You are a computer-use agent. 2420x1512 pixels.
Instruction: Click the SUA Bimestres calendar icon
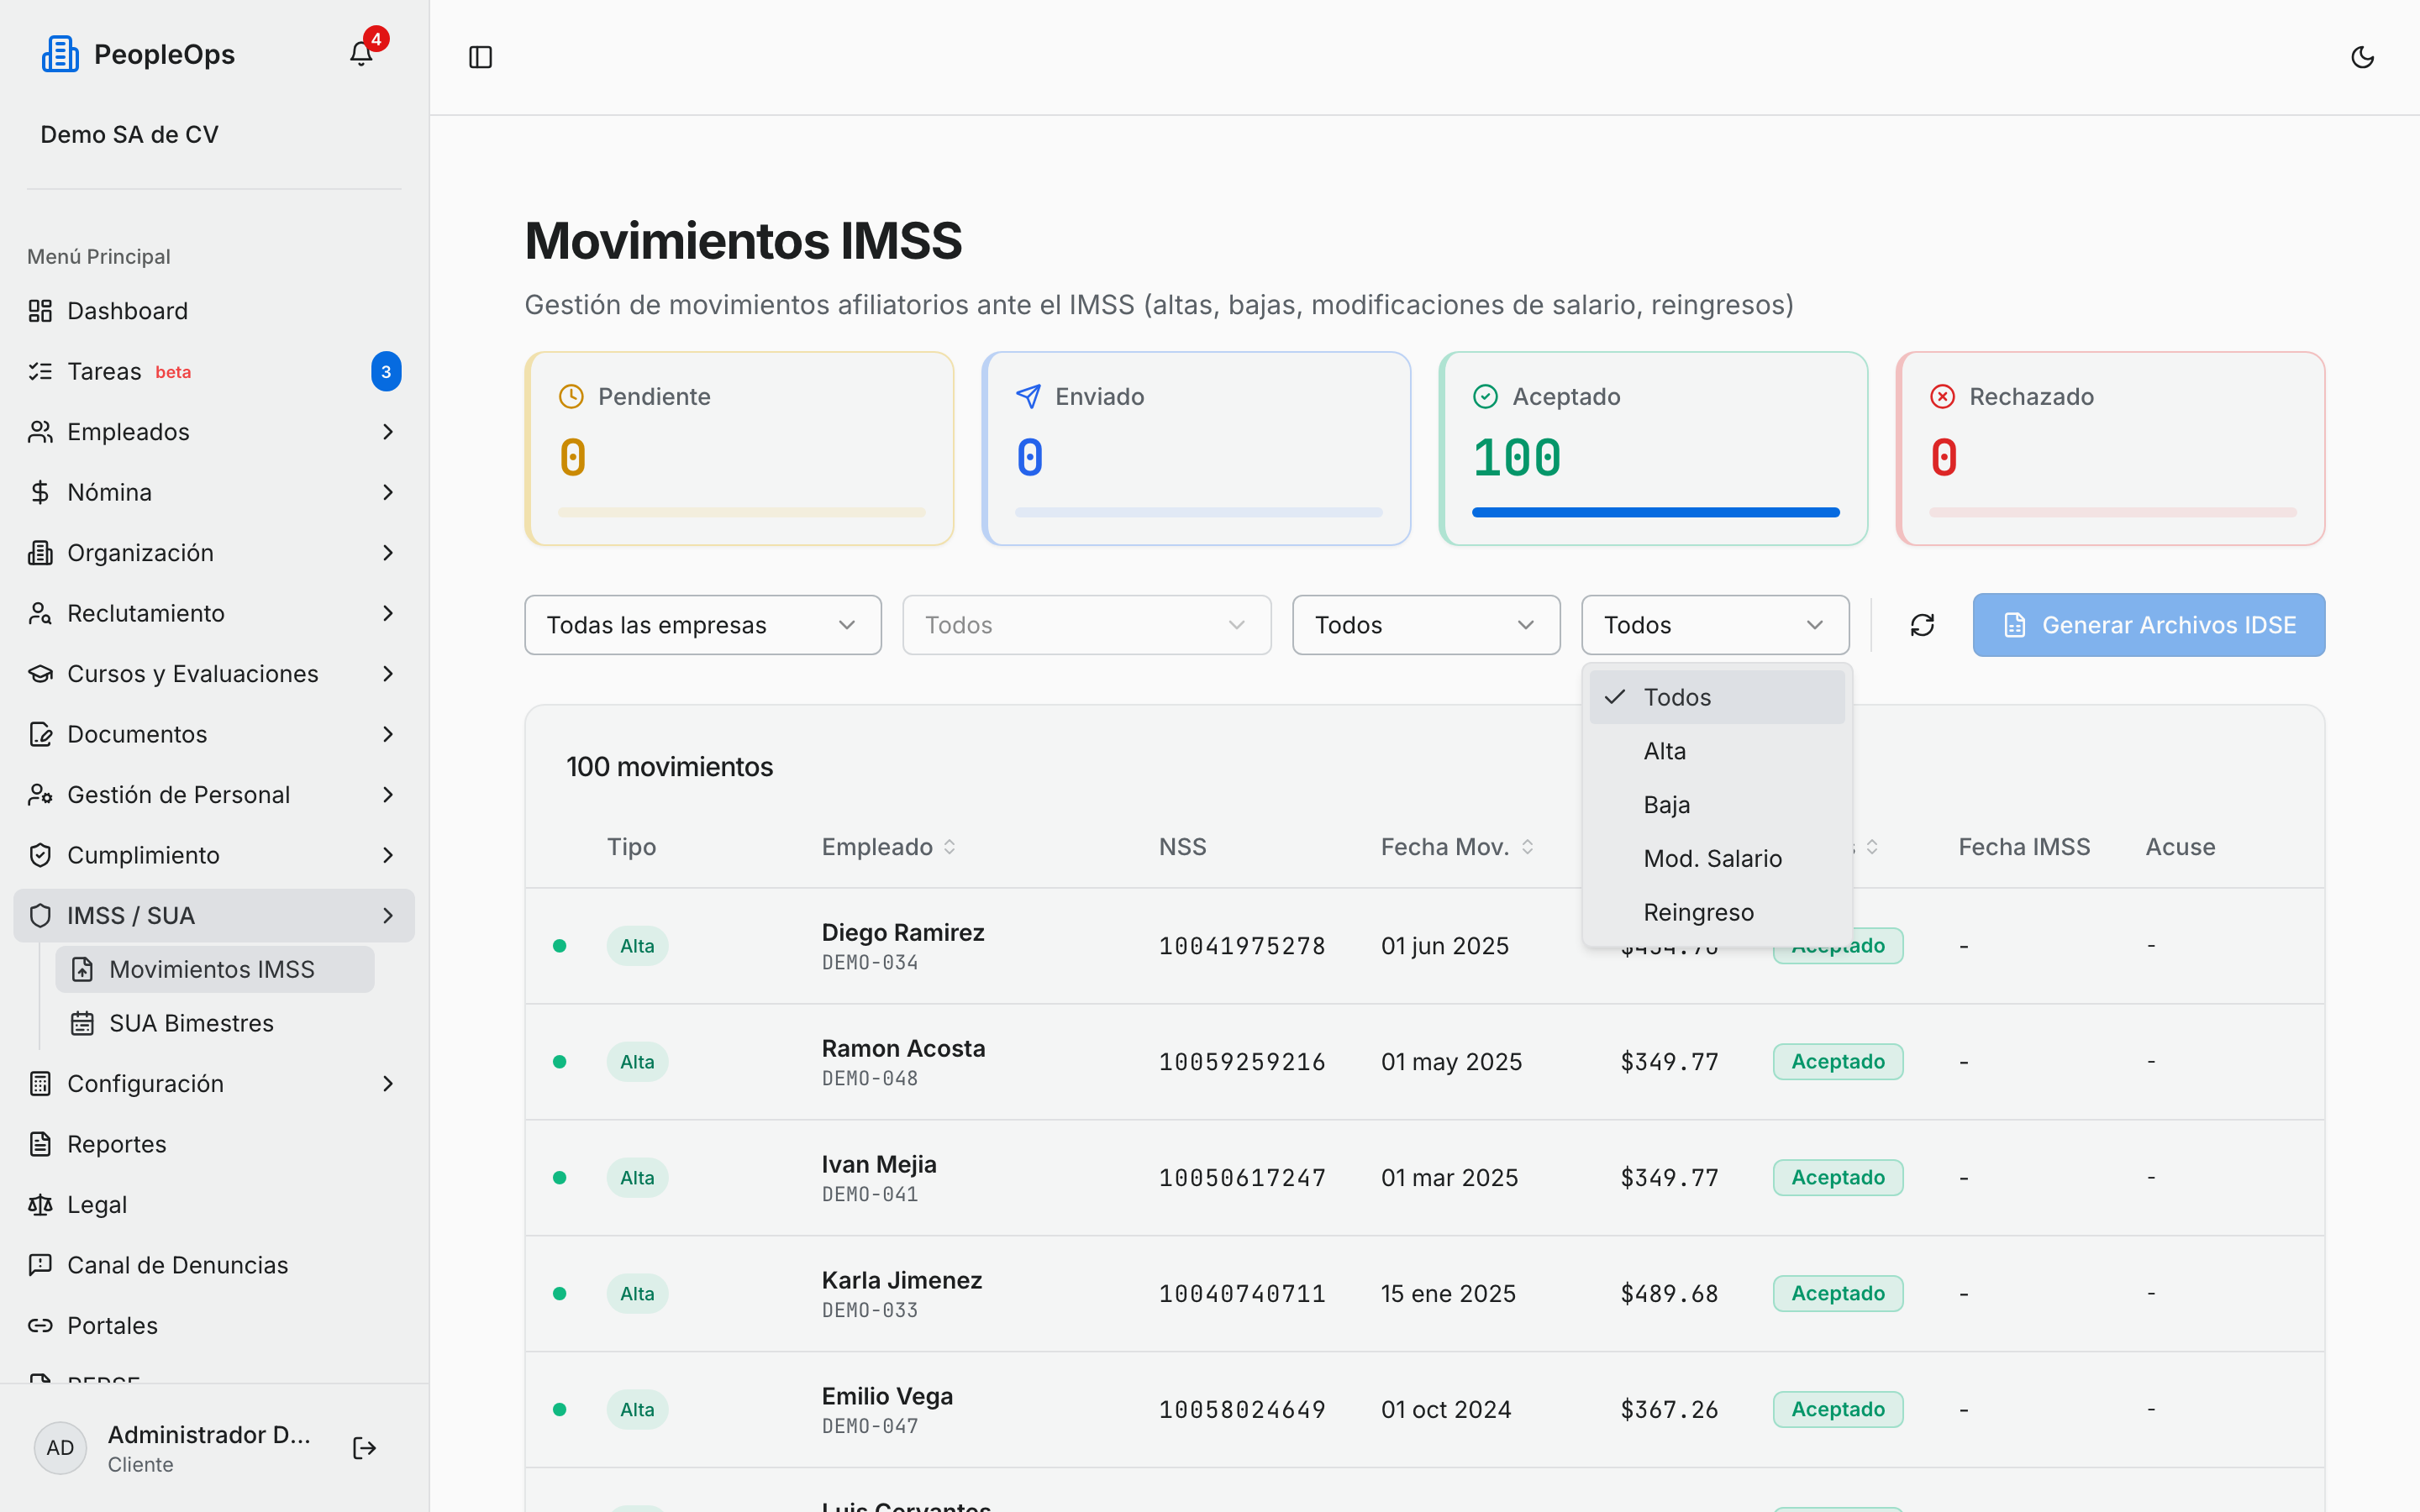tap(82, 1023)
